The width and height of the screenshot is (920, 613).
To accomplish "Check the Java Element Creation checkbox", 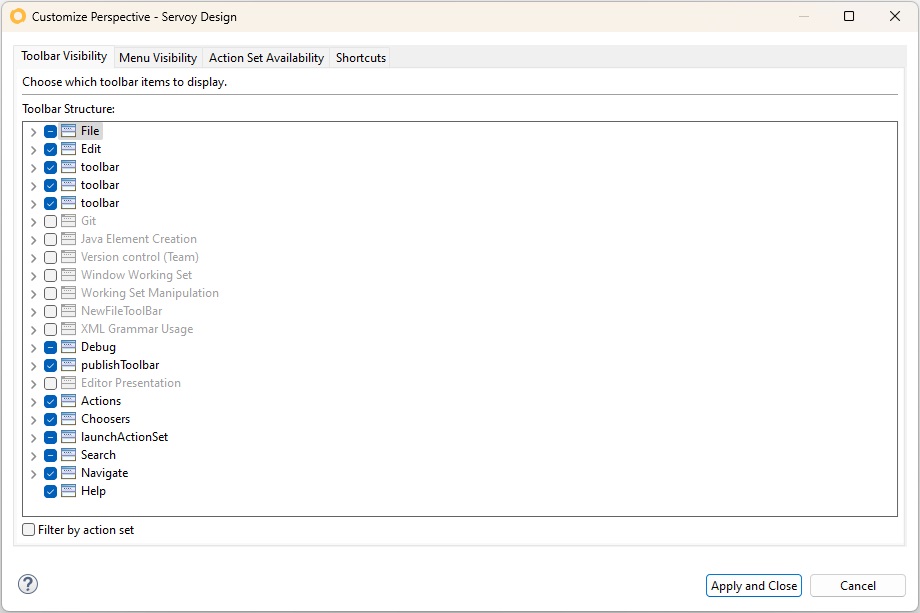I will (x=50, y=239).
